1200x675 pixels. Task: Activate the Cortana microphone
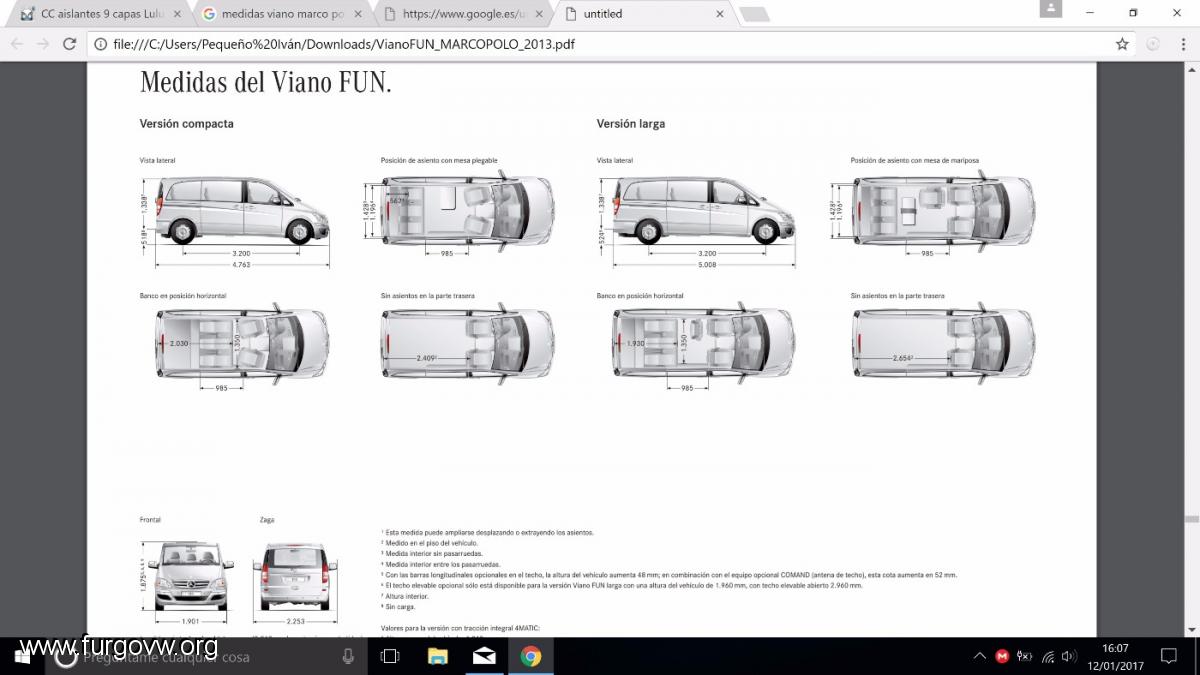[x=348, y=657]
